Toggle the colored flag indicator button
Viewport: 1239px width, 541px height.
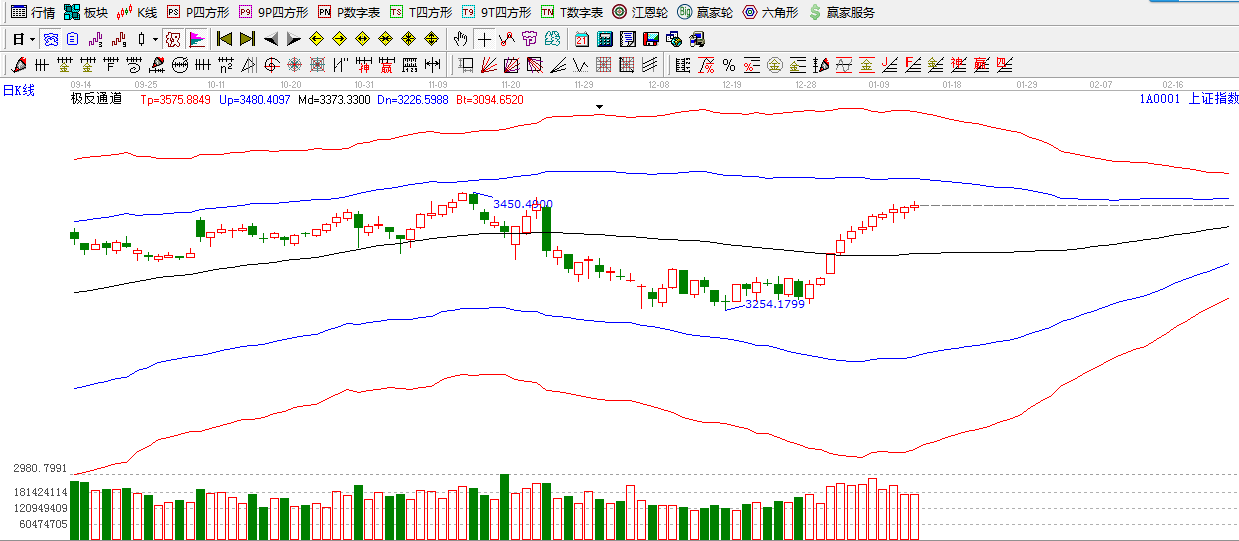pos(197,40)
